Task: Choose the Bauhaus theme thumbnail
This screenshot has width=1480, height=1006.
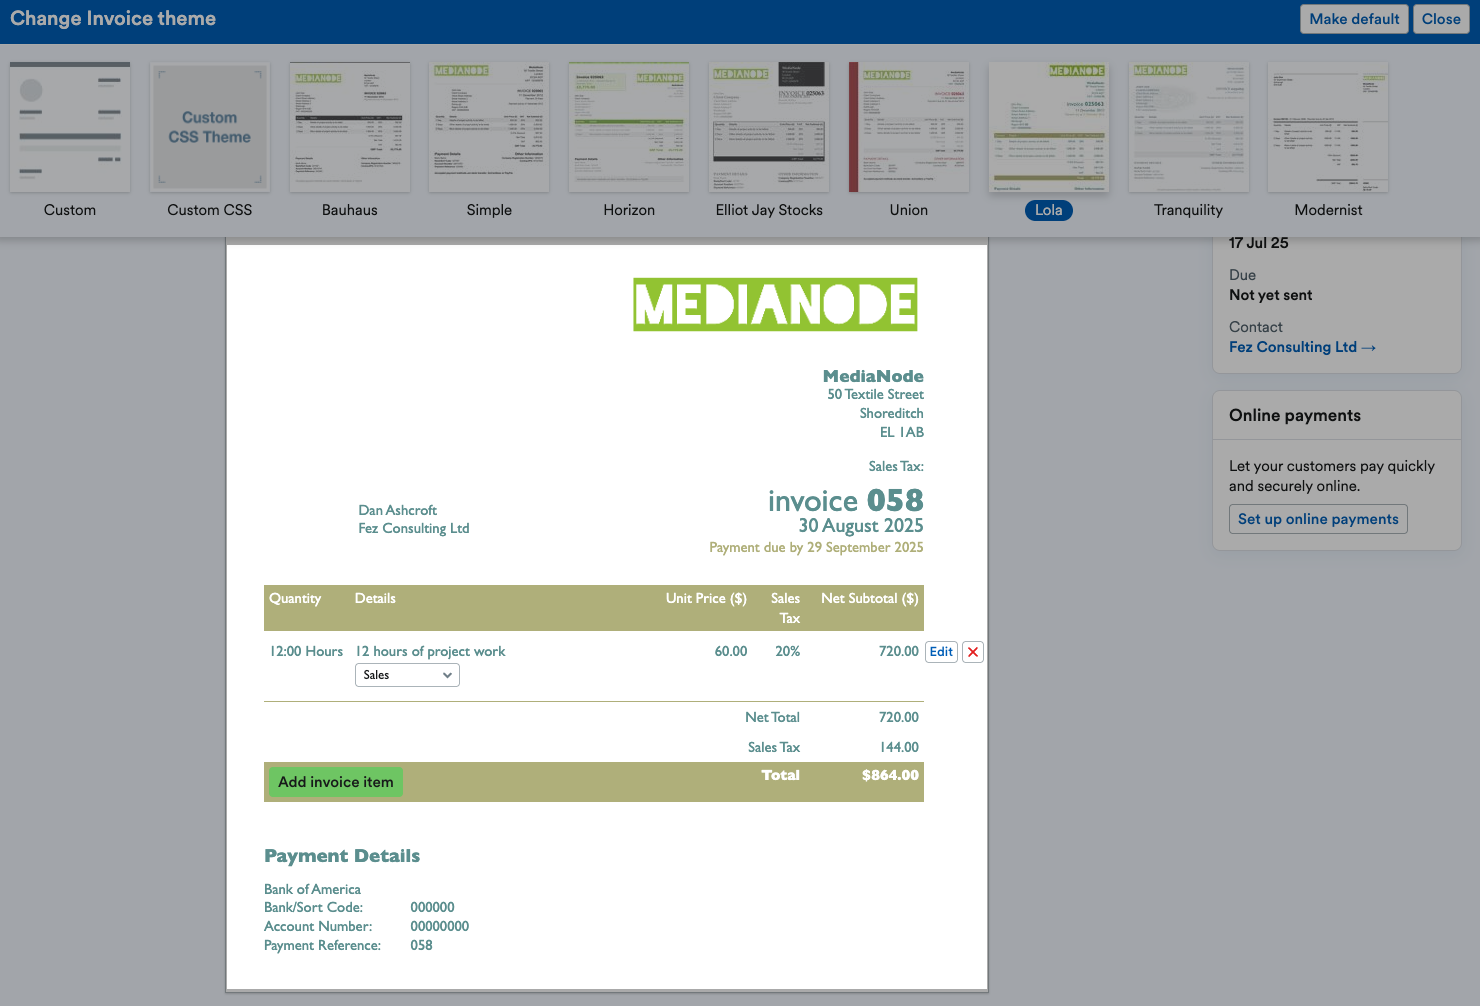Action: (x=350, y=127)
